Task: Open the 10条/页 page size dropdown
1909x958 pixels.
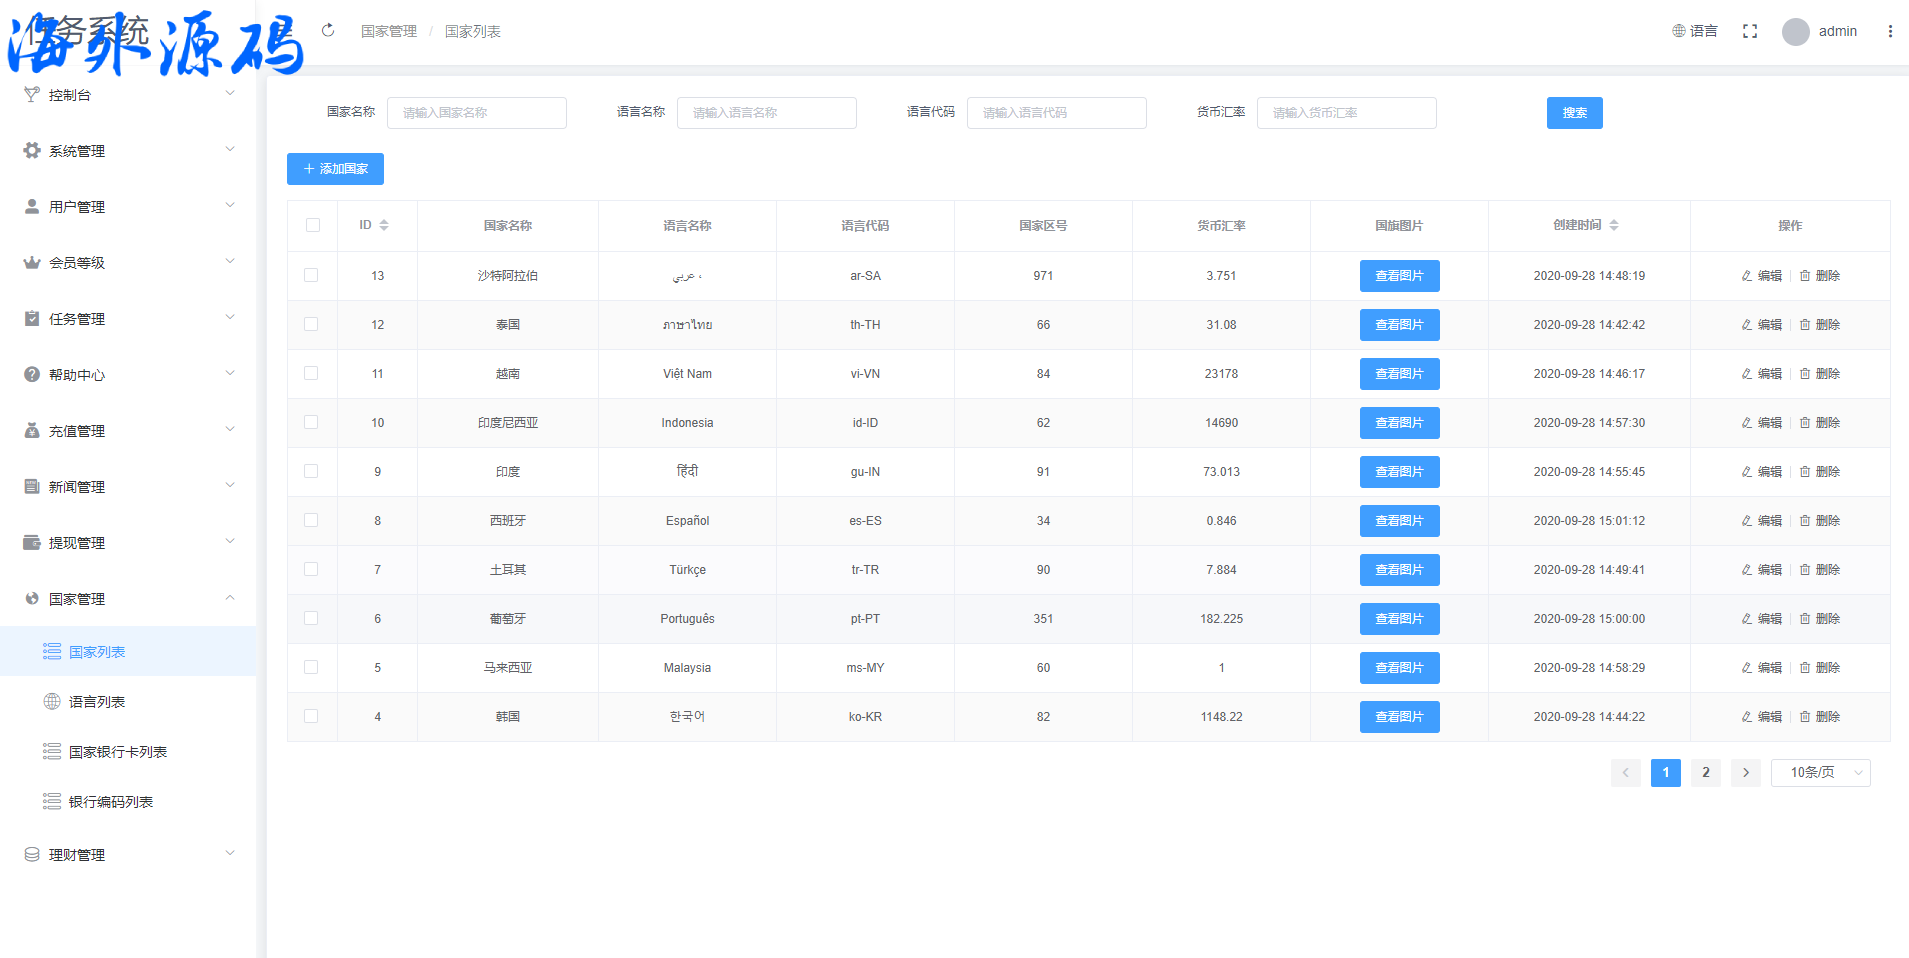Action: click(1820, 773)
